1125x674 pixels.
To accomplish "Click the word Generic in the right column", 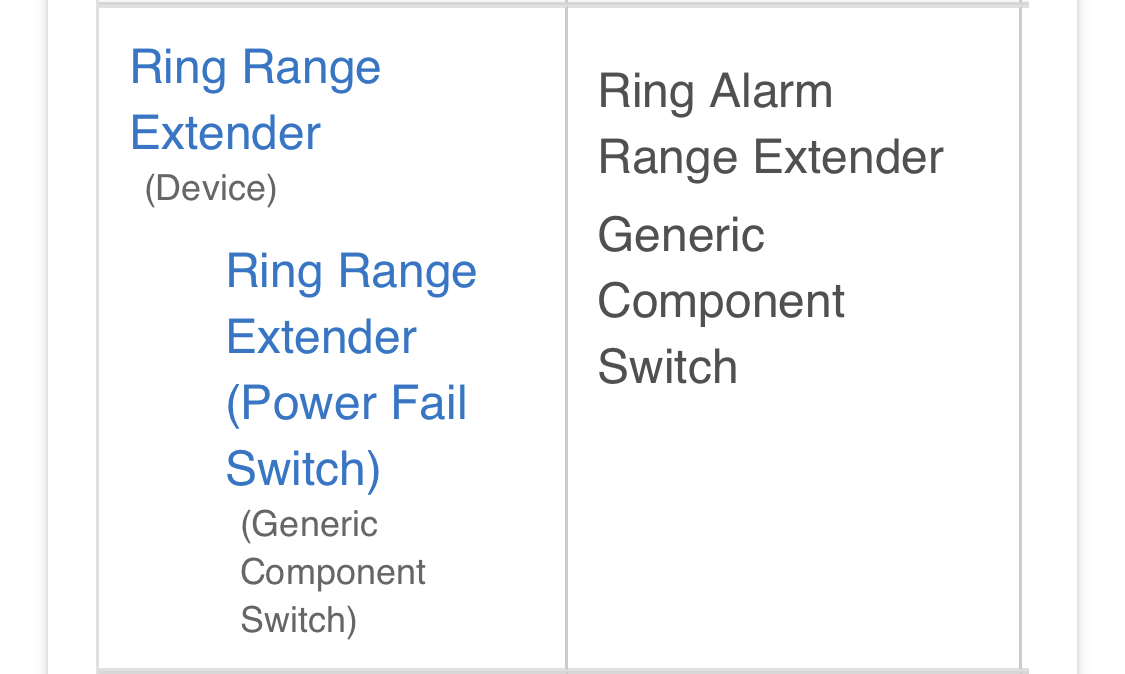I will point(681,235).
